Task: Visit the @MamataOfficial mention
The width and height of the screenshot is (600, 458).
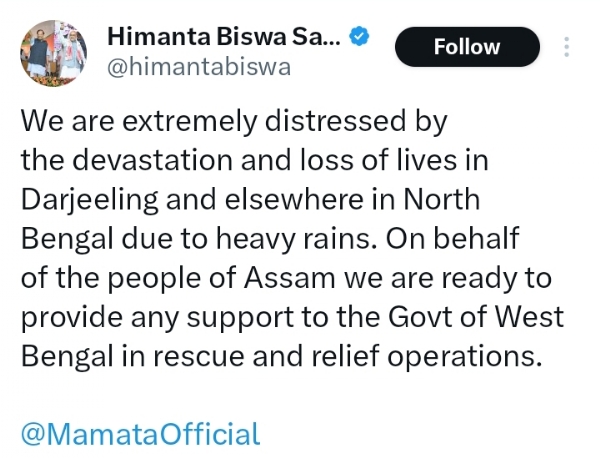Action: point(140,435)
